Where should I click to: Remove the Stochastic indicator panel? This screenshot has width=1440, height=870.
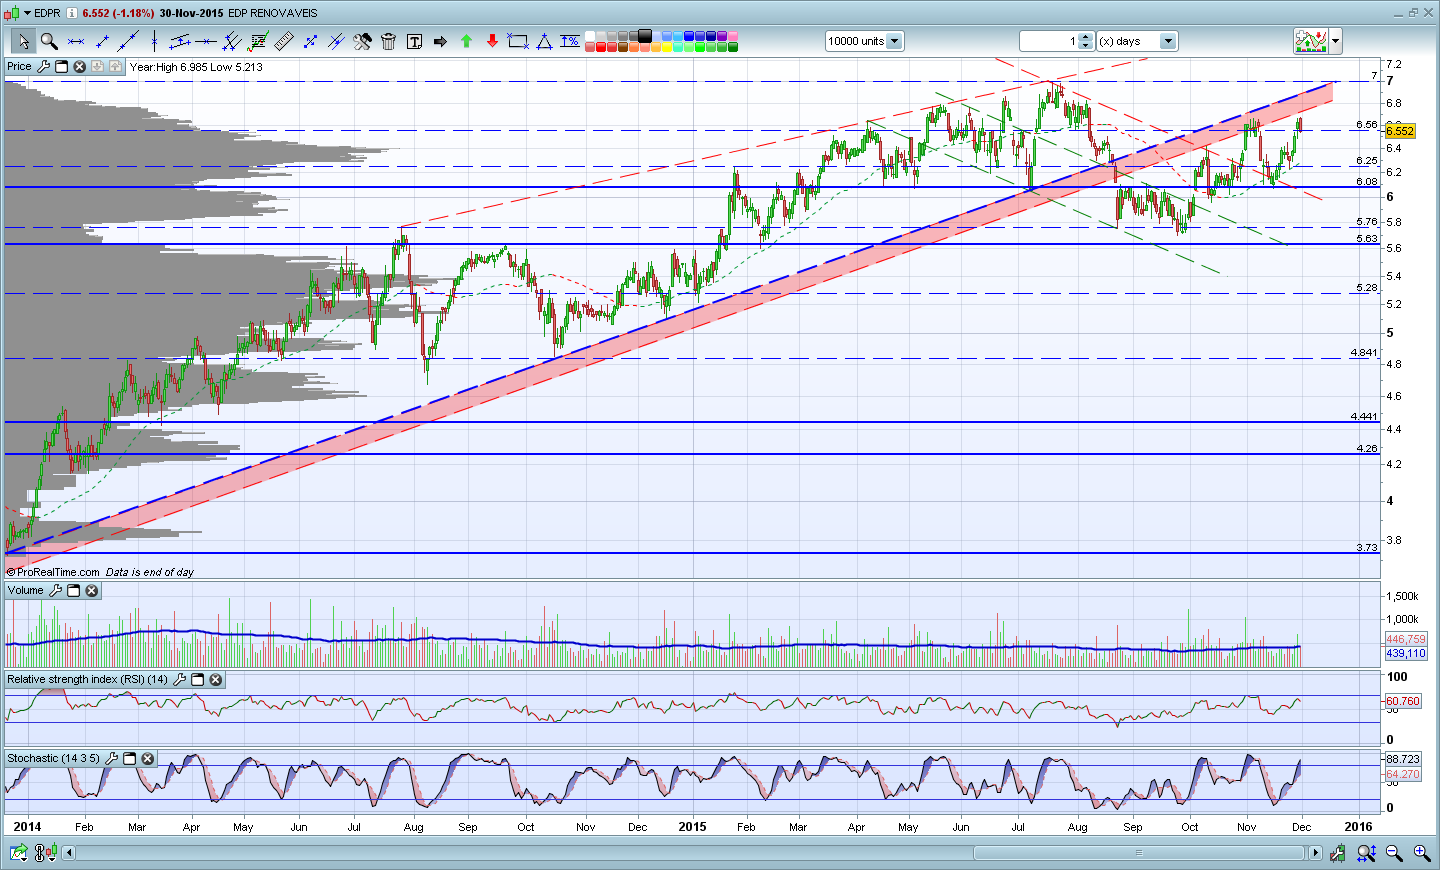(x=147, y=758)
